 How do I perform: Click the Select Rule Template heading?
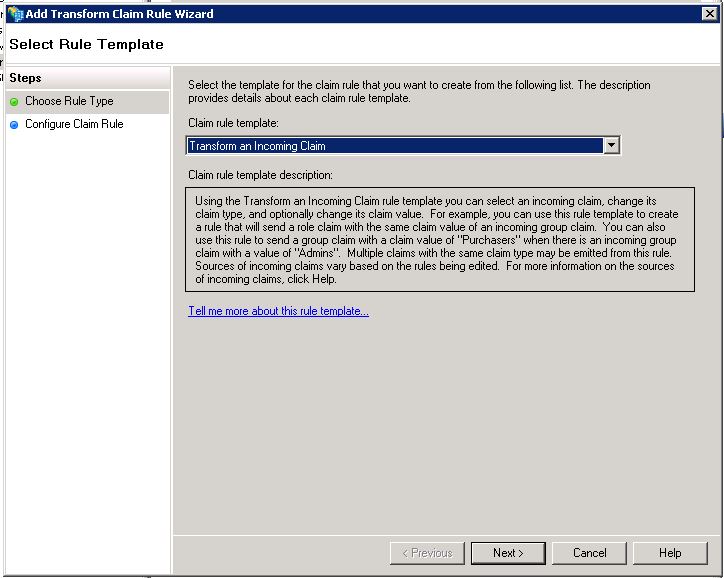86,44
